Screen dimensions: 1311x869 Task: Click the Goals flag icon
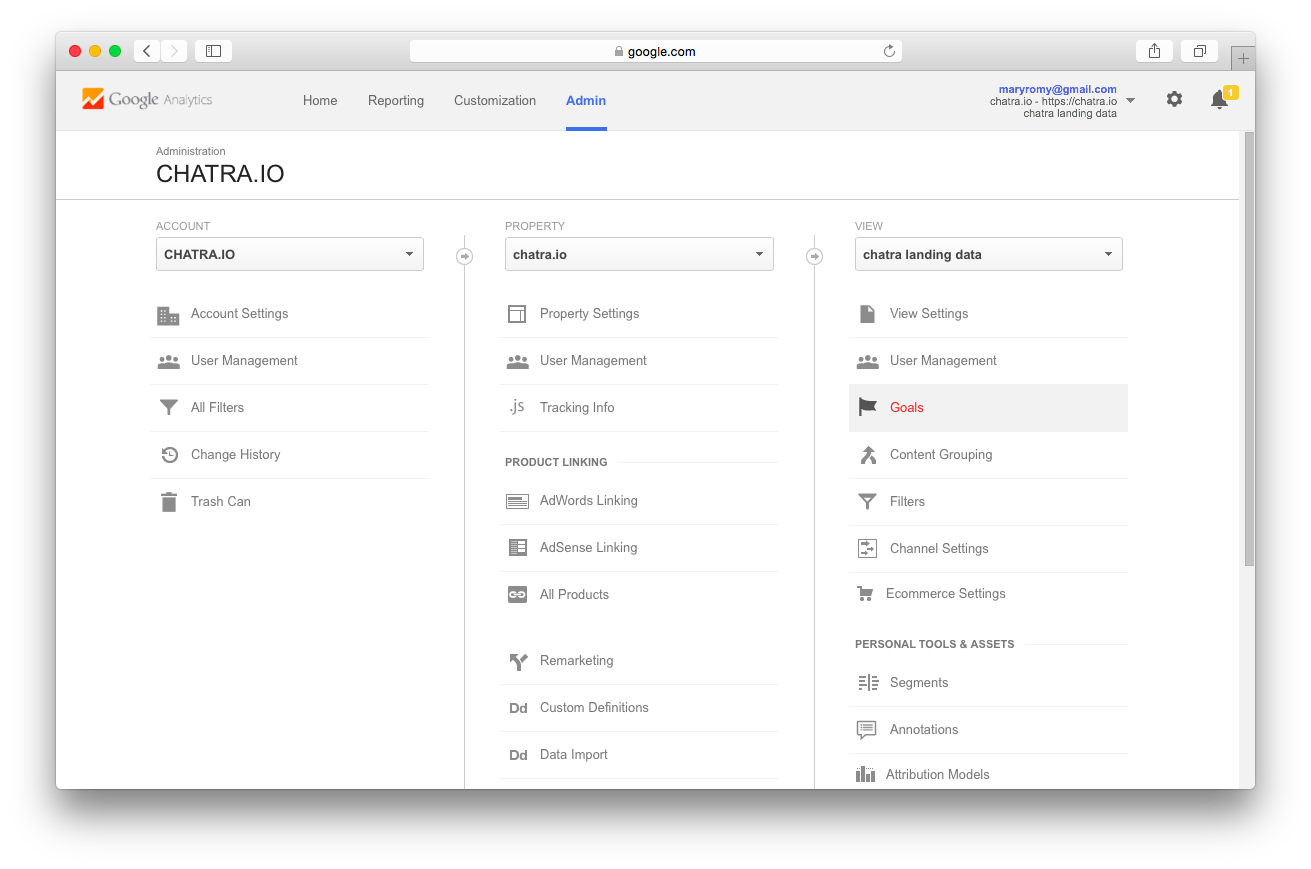coord(866,407)
